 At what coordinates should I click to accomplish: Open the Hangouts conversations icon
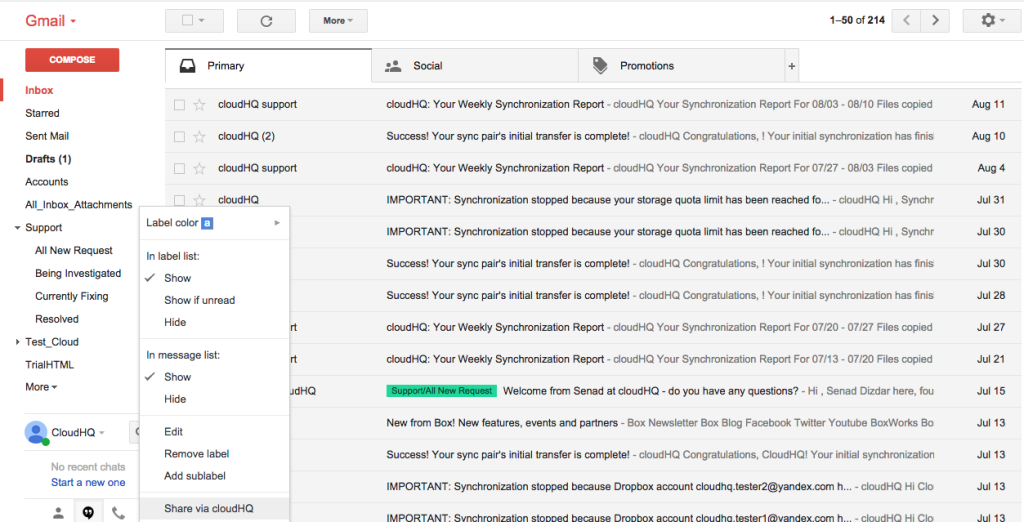[88, 513]
